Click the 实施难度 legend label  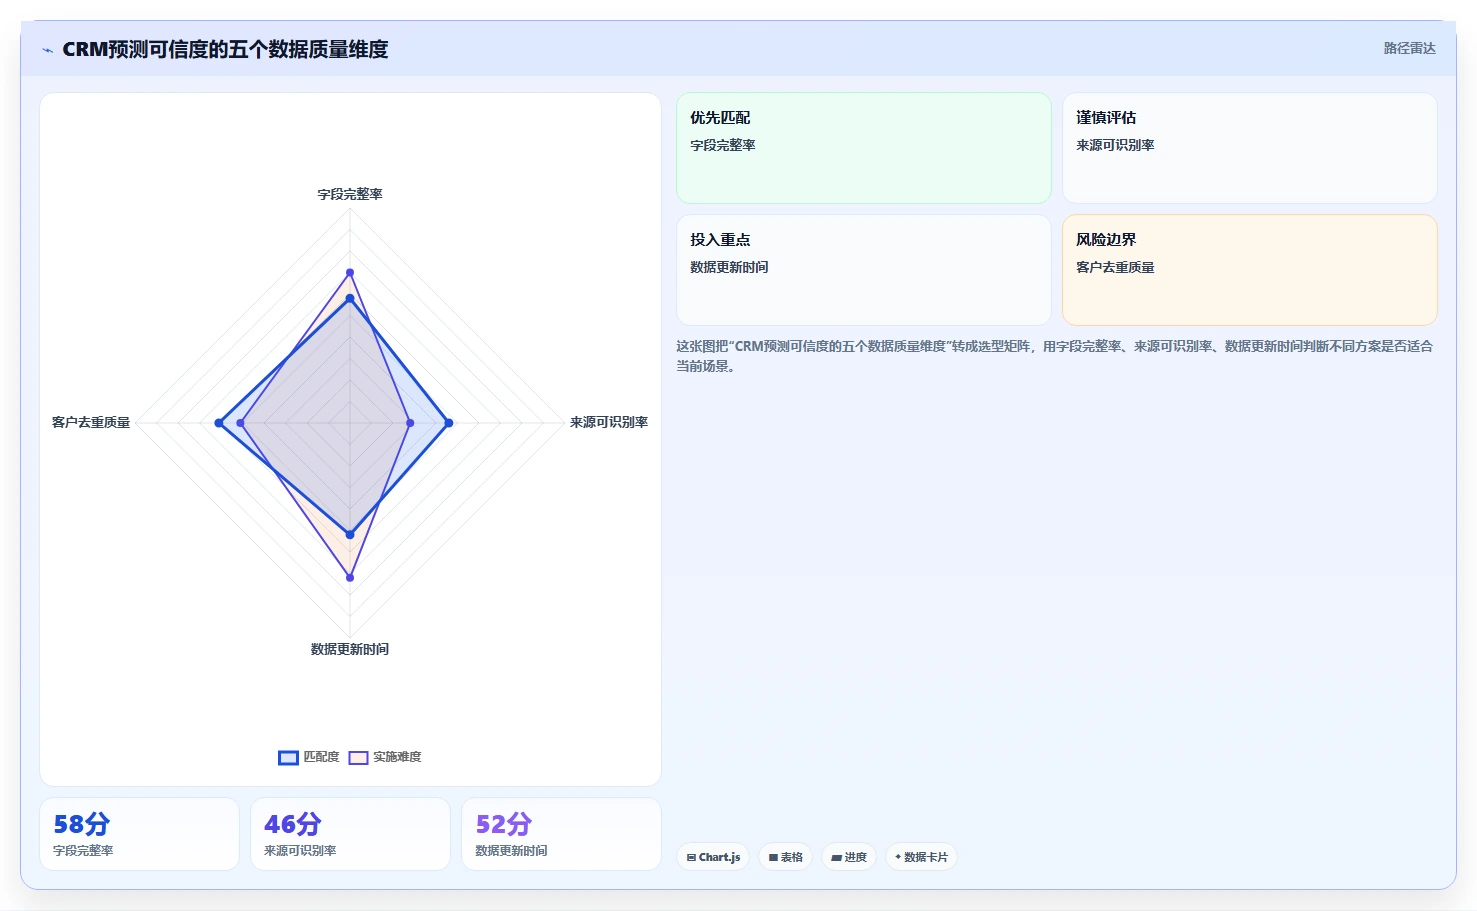coord(397,757)
